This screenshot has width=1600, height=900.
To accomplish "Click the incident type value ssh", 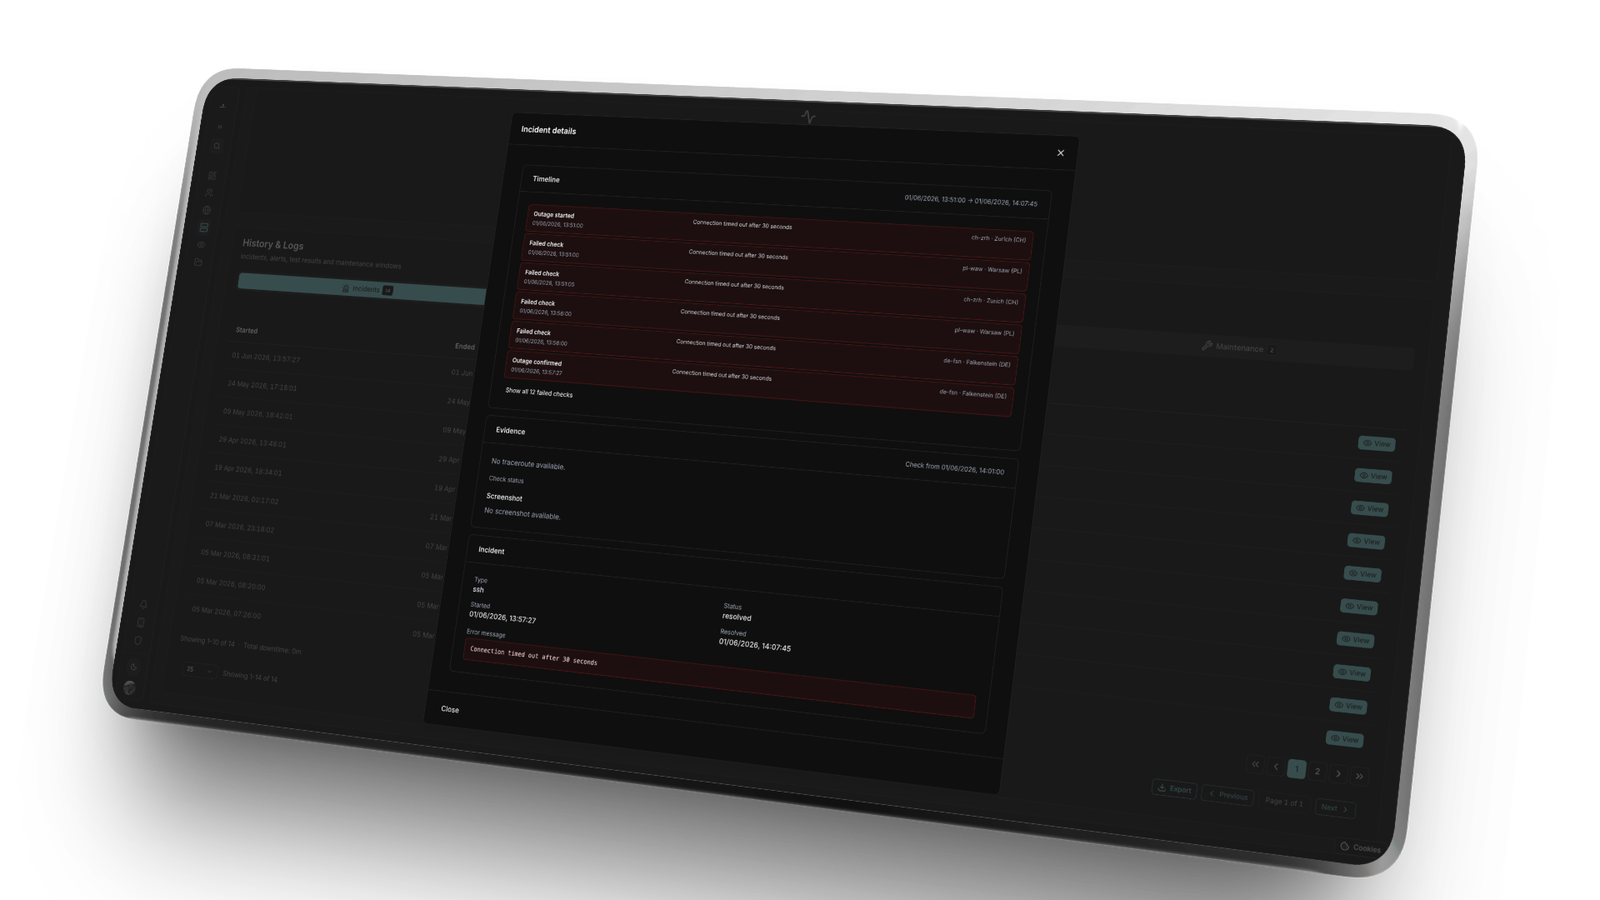I will [478, 590].
